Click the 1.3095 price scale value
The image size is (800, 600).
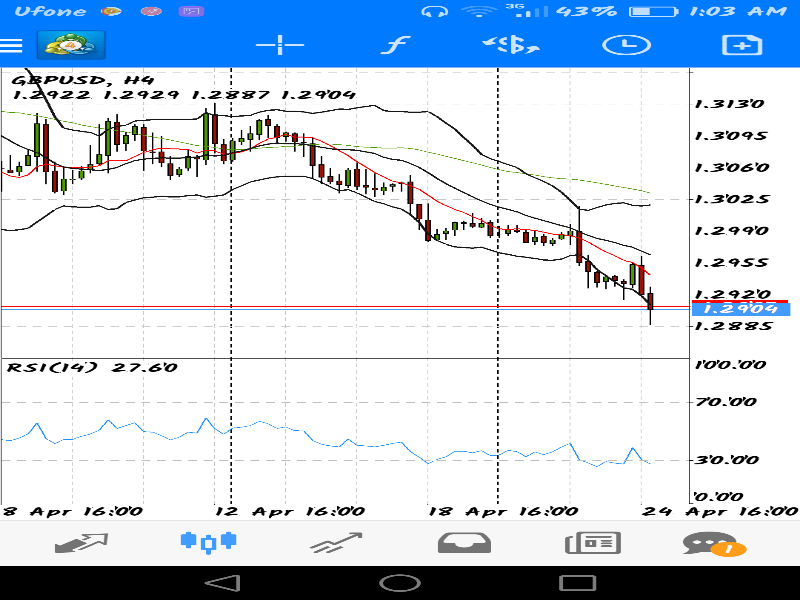(731, 136)
